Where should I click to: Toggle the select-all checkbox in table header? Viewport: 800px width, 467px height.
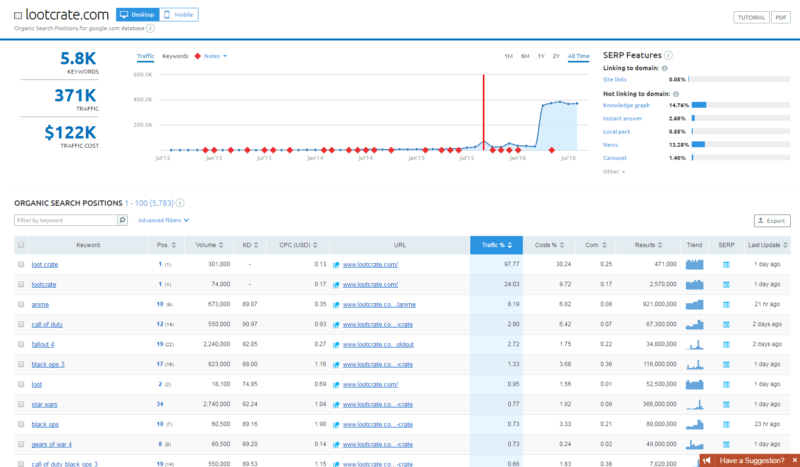pyautogui.click(x=21, y=245)
